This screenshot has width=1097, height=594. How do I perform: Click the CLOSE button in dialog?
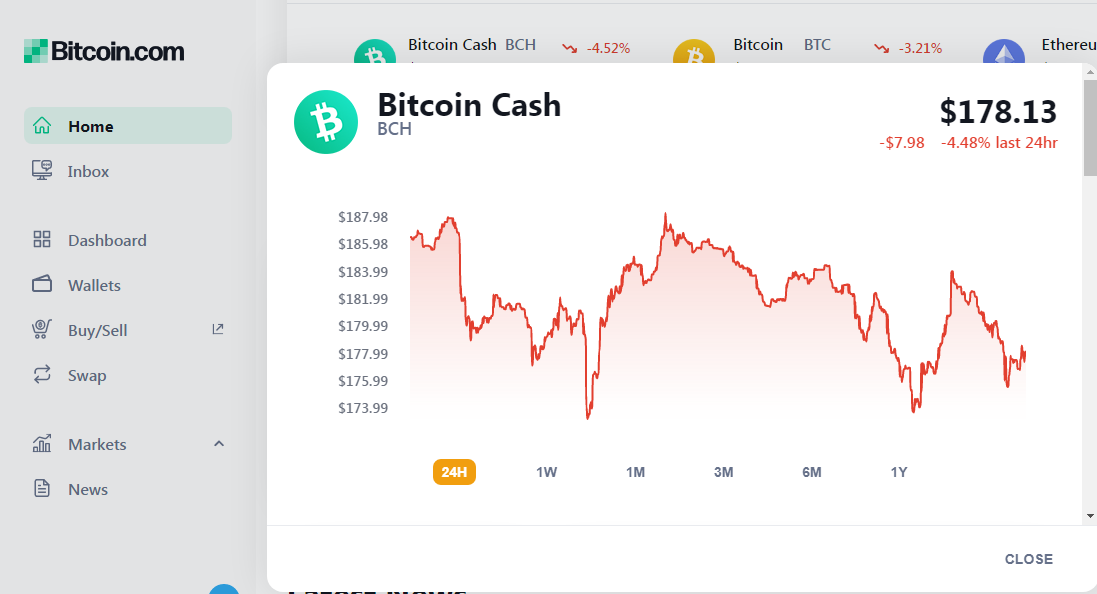point(1028,559)
